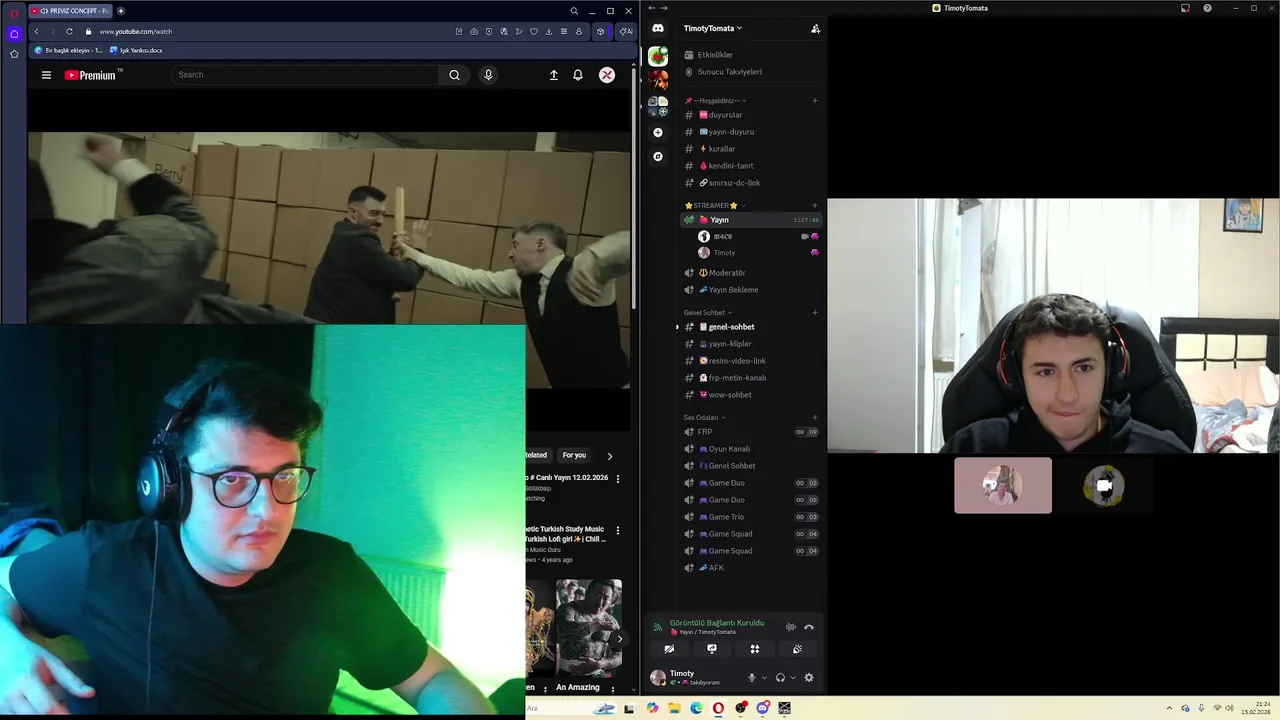
Task: Join the Game Trio voice channel
Action: point(751,517)
